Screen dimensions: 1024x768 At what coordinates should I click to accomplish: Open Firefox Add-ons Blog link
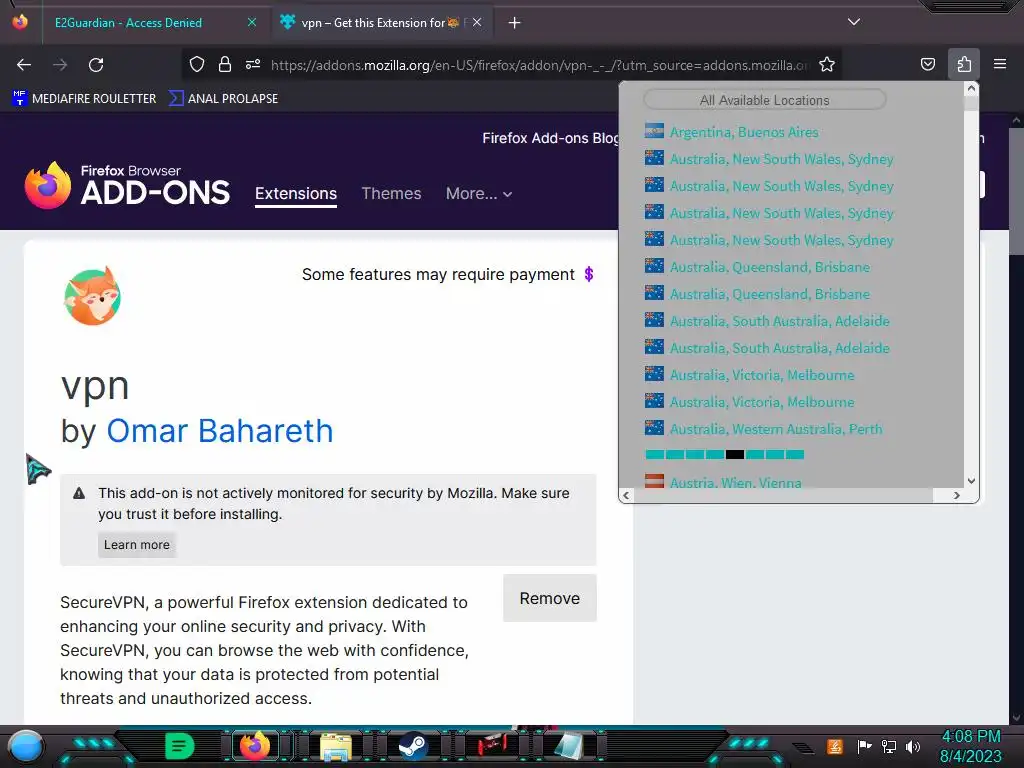coord(550,138)
